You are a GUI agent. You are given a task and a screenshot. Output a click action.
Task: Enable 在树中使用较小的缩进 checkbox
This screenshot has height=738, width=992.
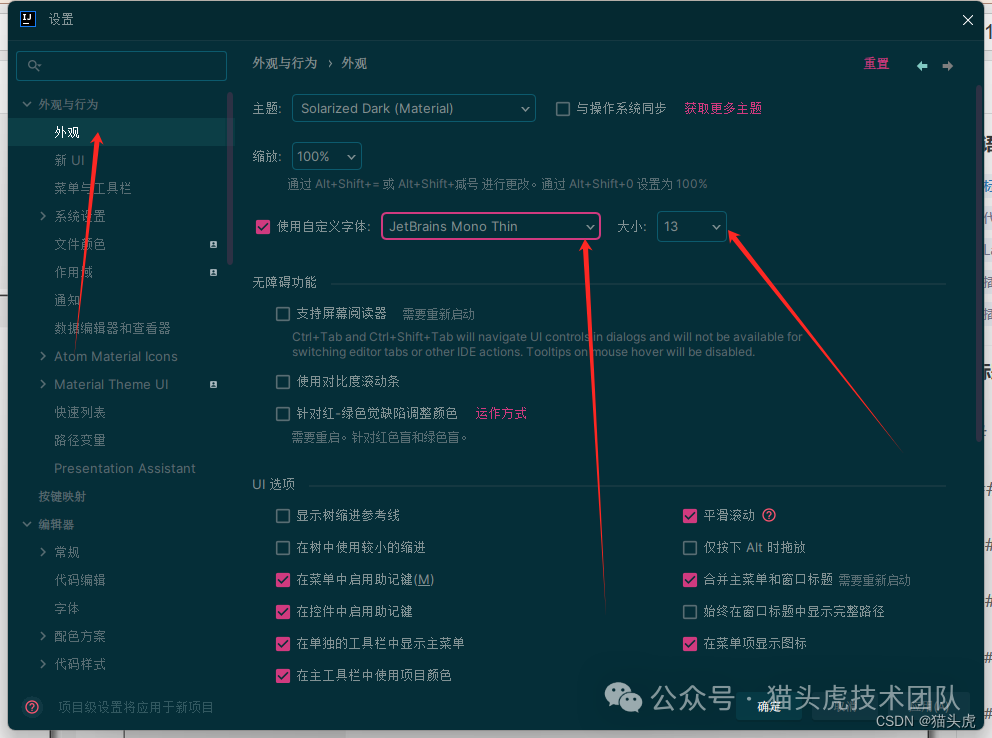[x=283, y=548]
